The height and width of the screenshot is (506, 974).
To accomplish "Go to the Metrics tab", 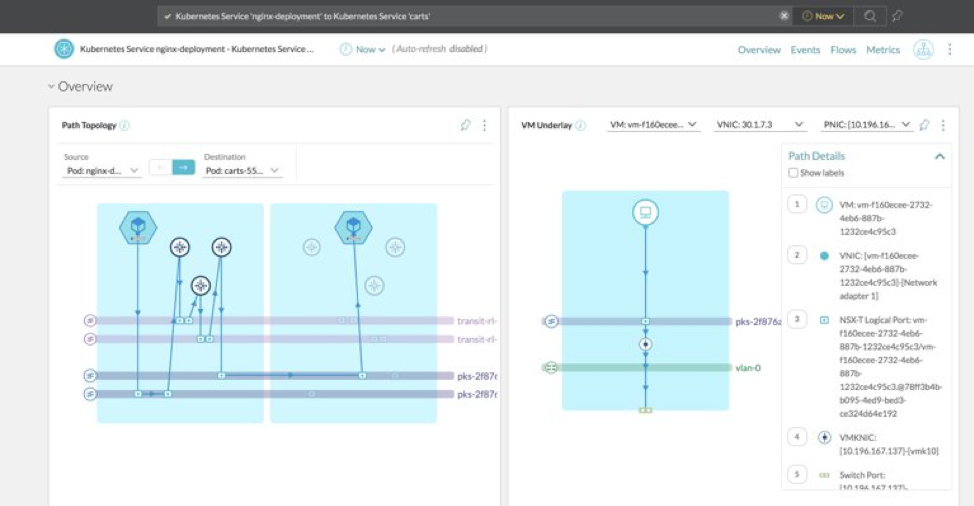I will 883,50.
